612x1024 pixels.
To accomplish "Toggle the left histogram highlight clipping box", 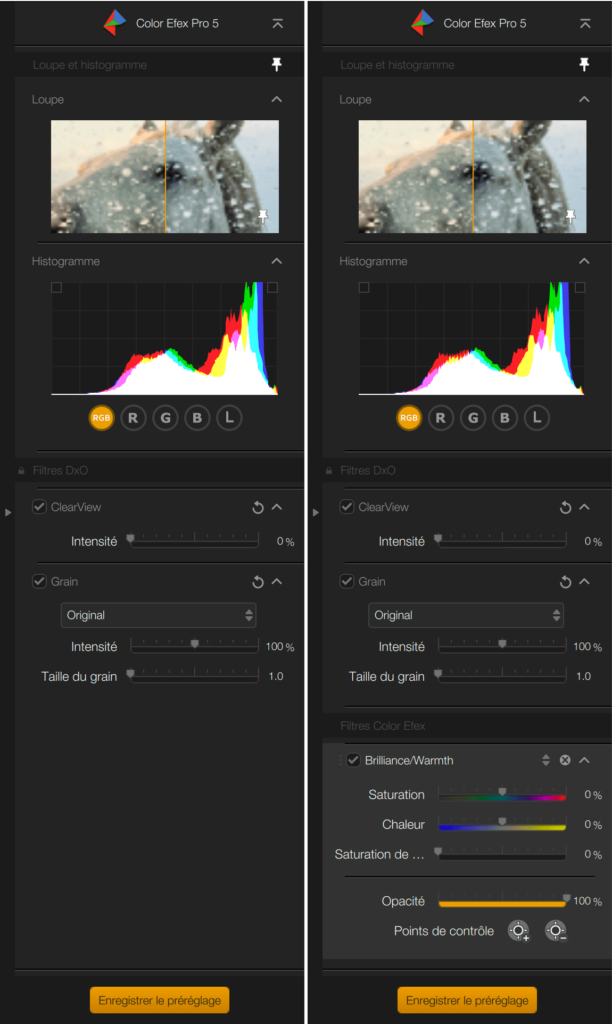I will [272, 287].
